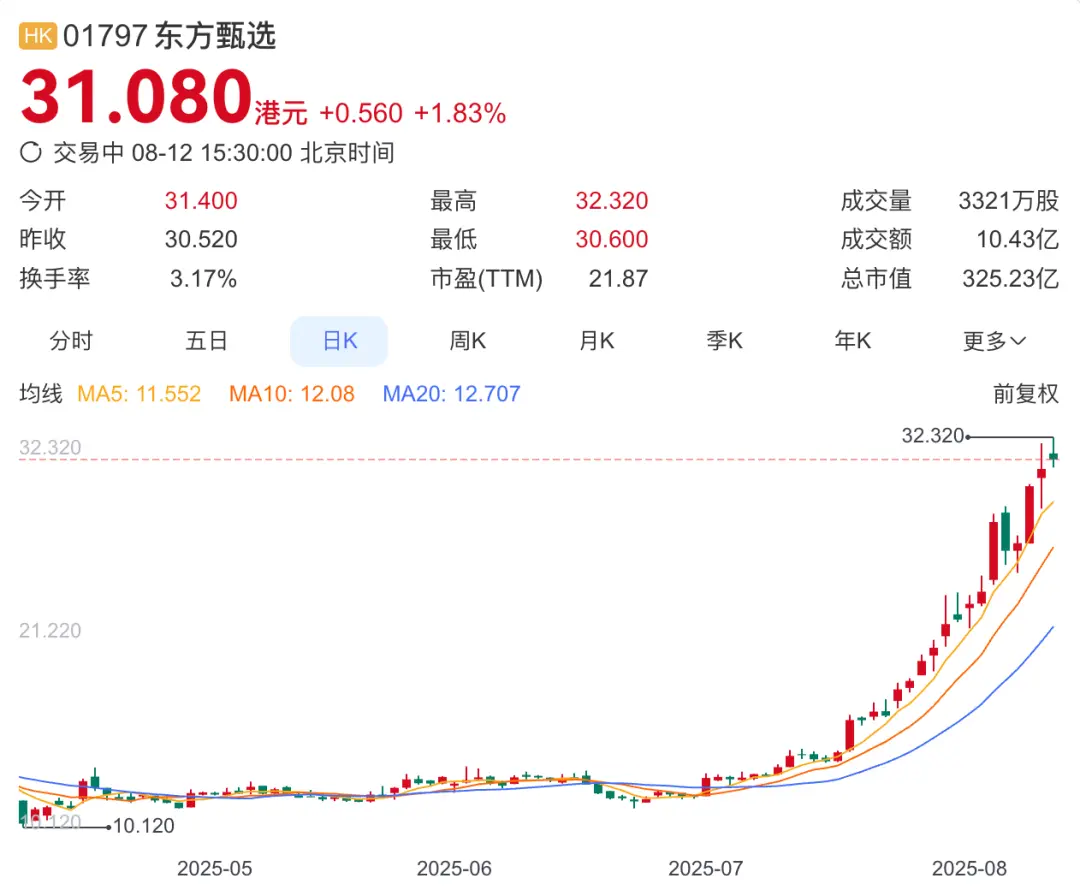
Task: Open the 年K chart tab
Action: [x=851, y=340]
